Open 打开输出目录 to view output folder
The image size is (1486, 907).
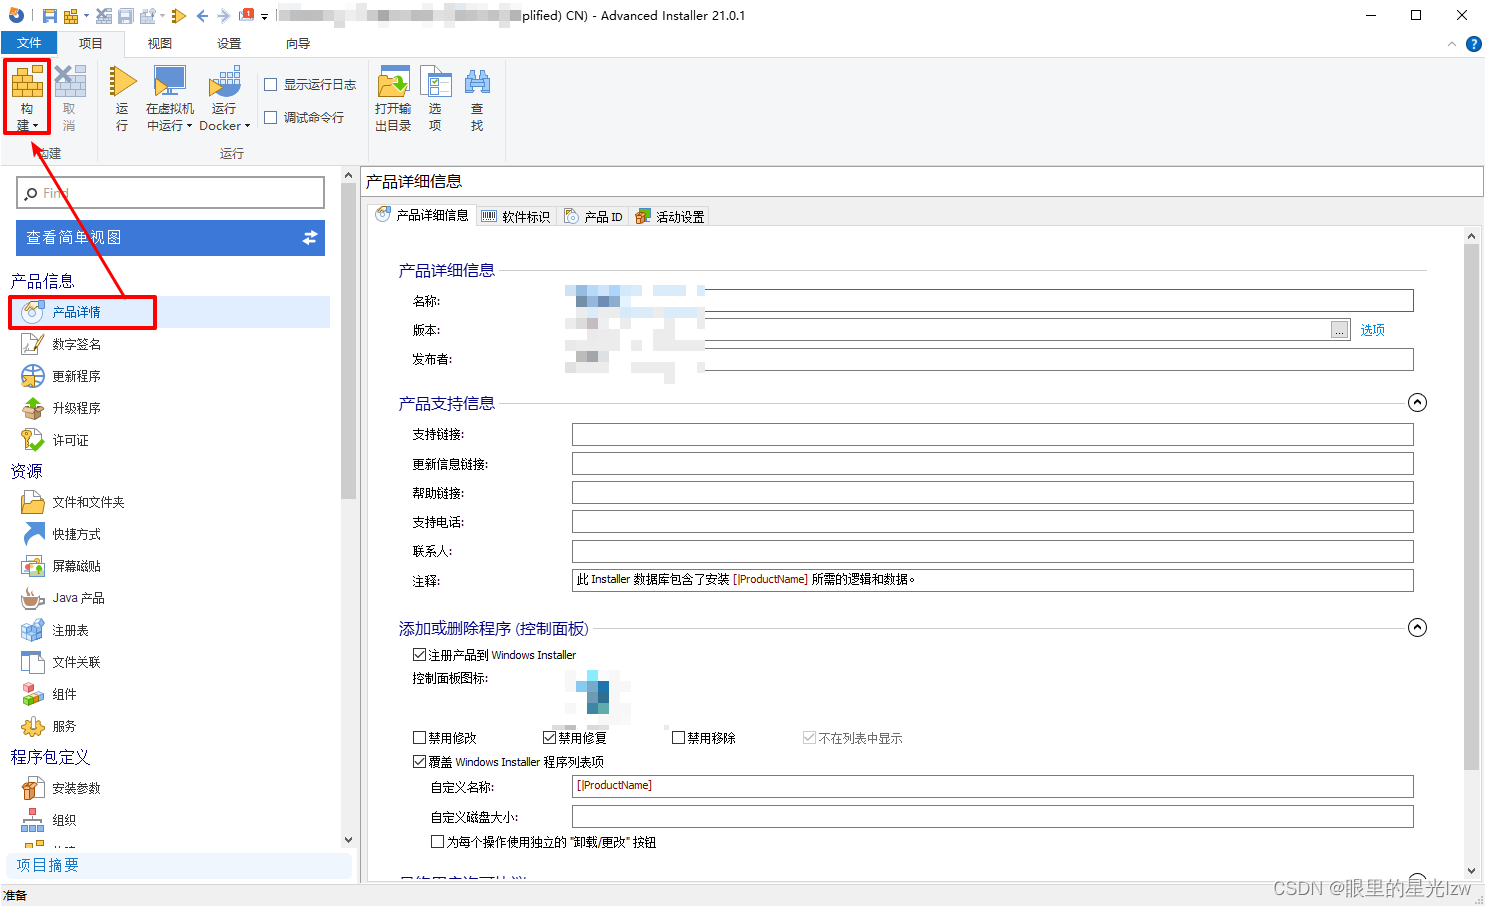pos(392,97)
